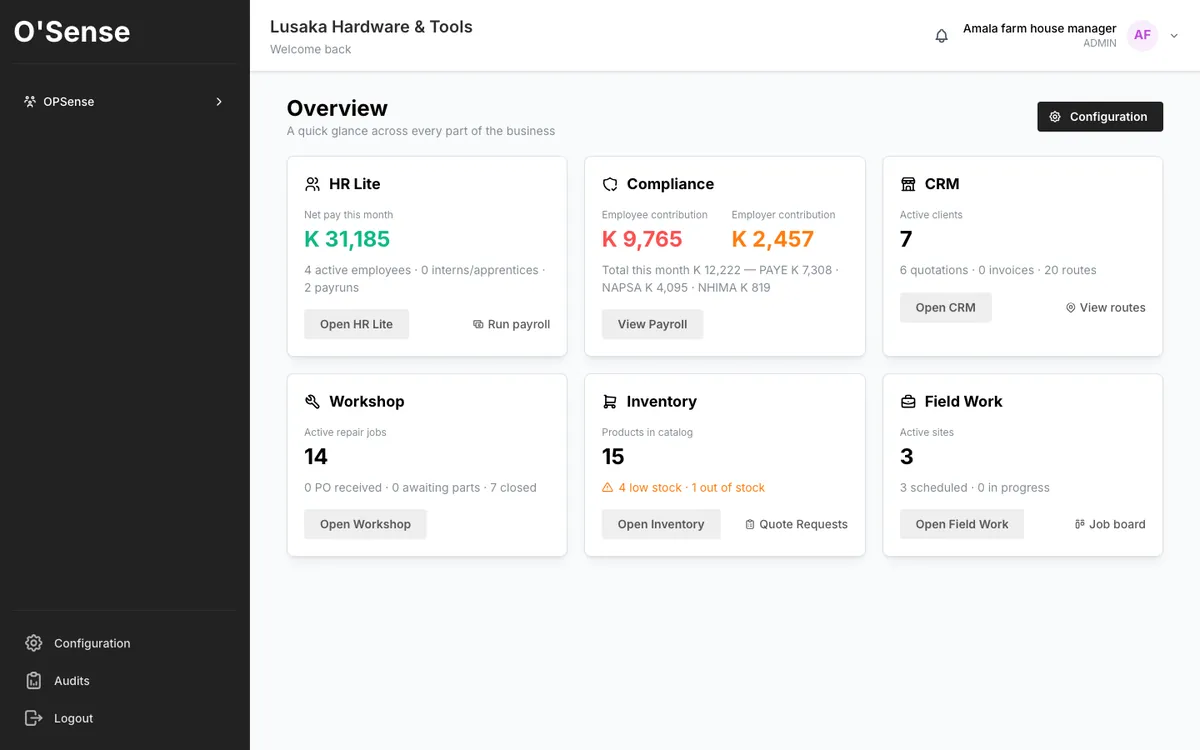
Task: Click the net pay value K 31,185
Action: click(x=347, y=239)
